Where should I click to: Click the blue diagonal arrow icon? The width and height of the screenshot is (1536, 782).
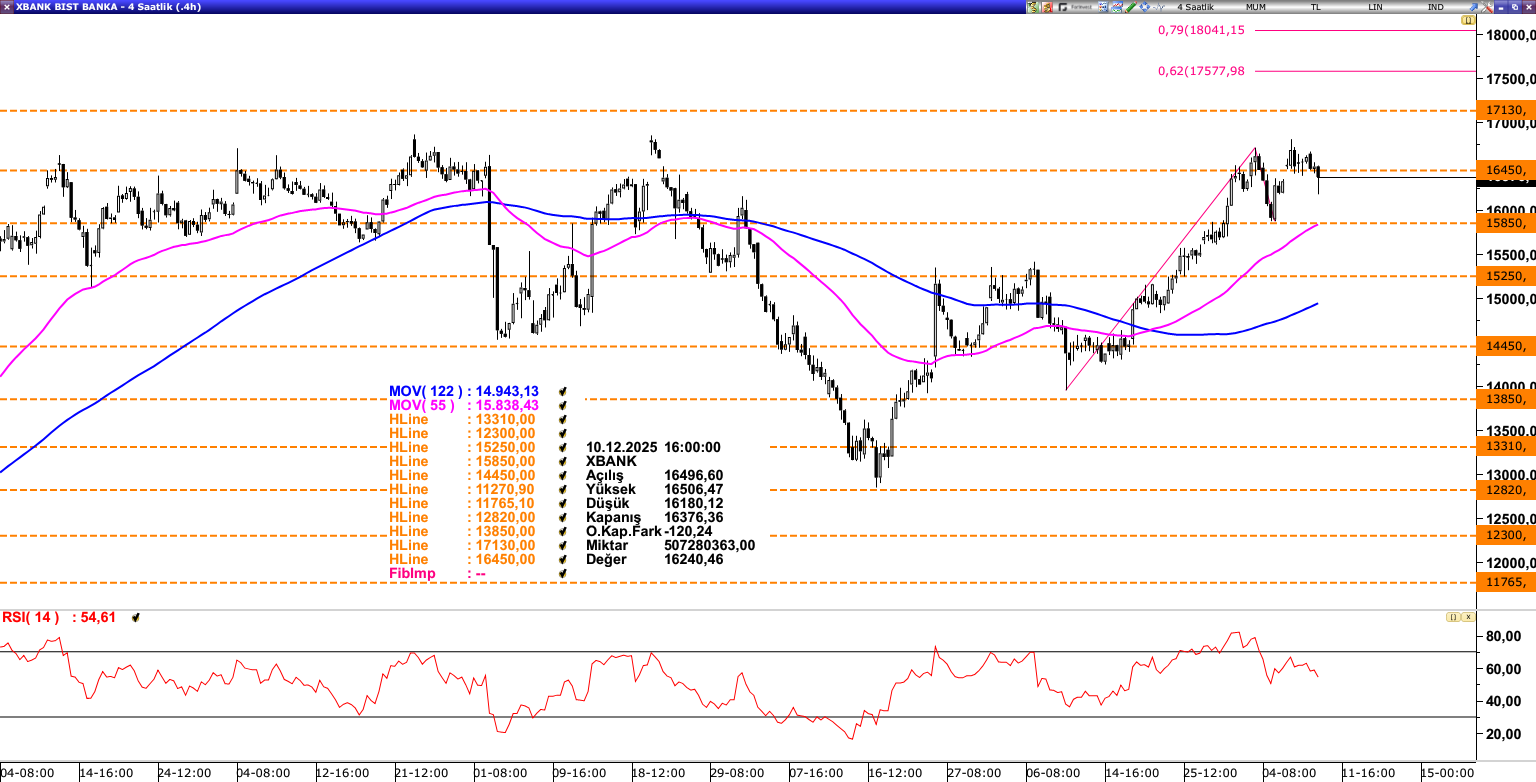coord(1472,7)
